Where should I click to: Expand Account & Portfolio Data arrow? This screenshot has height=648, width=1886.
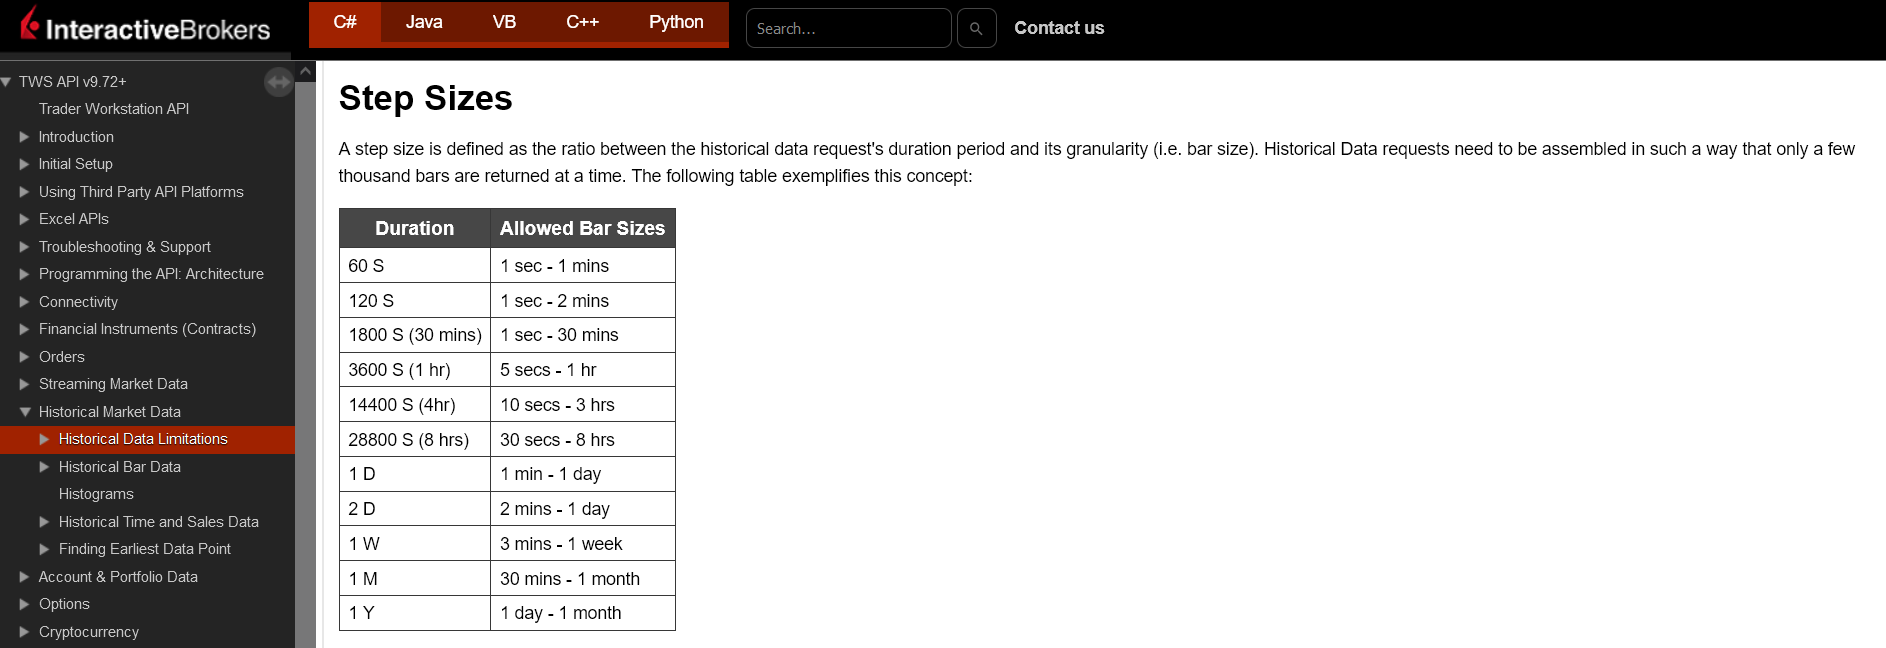(x=25, y=577)
